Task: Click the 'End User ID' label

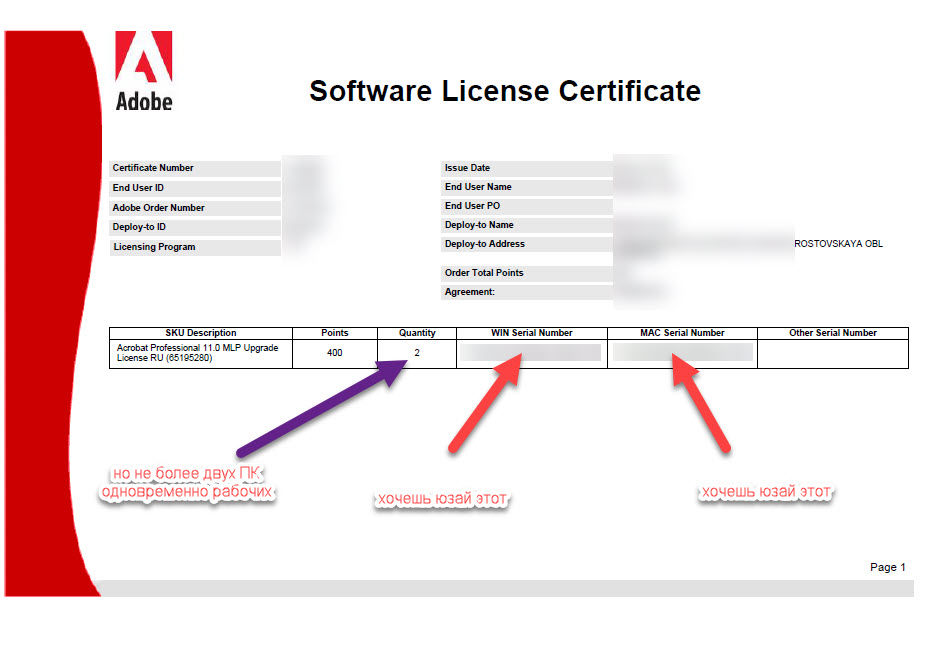Action: click(138, 188)
